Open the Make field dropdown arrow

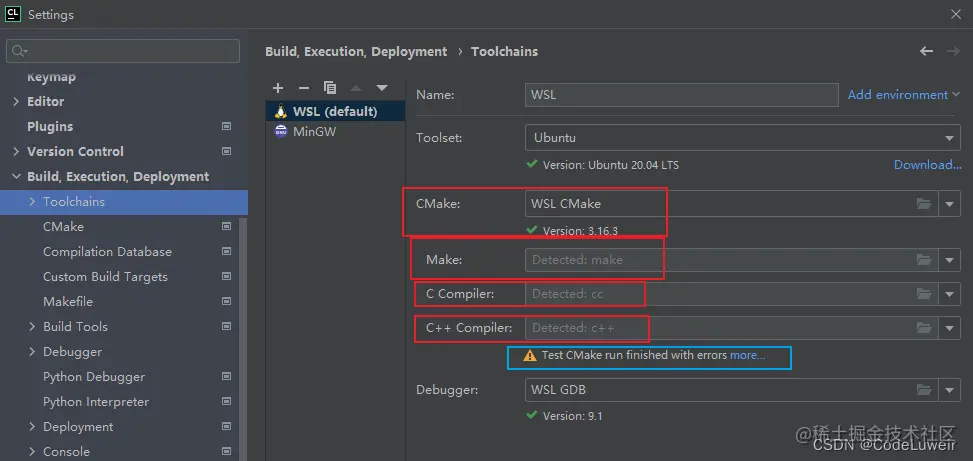[x=949, y=260]
